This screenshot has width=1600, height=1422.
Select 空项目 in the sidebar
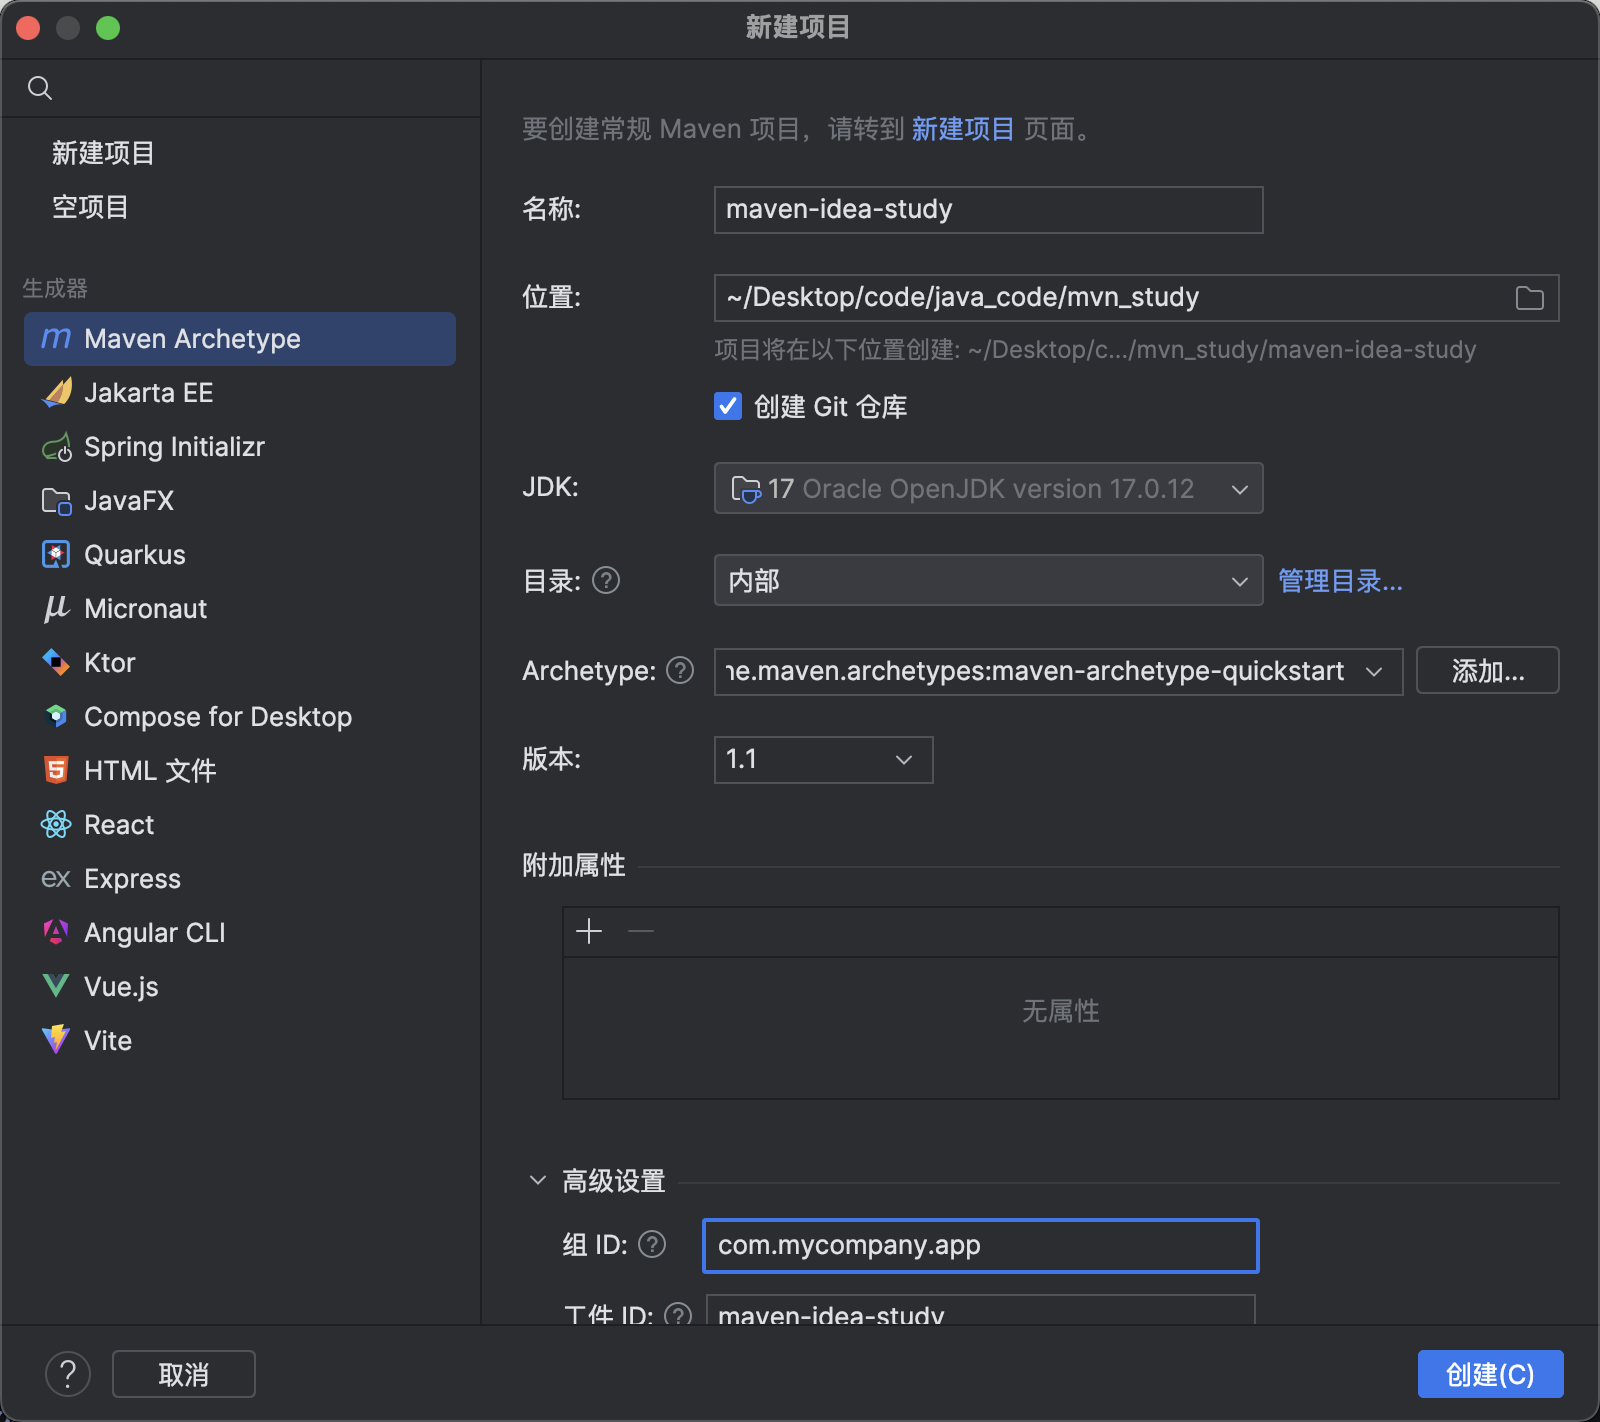[x=90, y=207]
